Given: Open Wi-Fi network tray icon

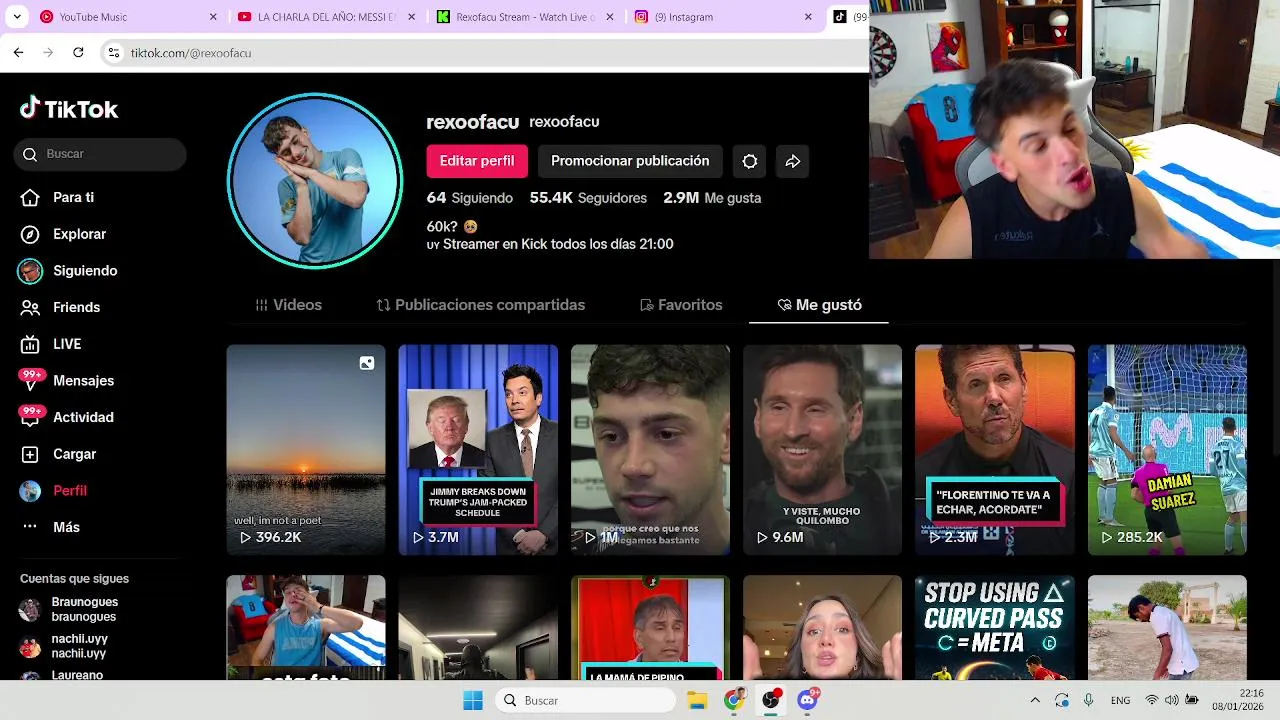Looking at the screenshot, I should click(1152, 700).
